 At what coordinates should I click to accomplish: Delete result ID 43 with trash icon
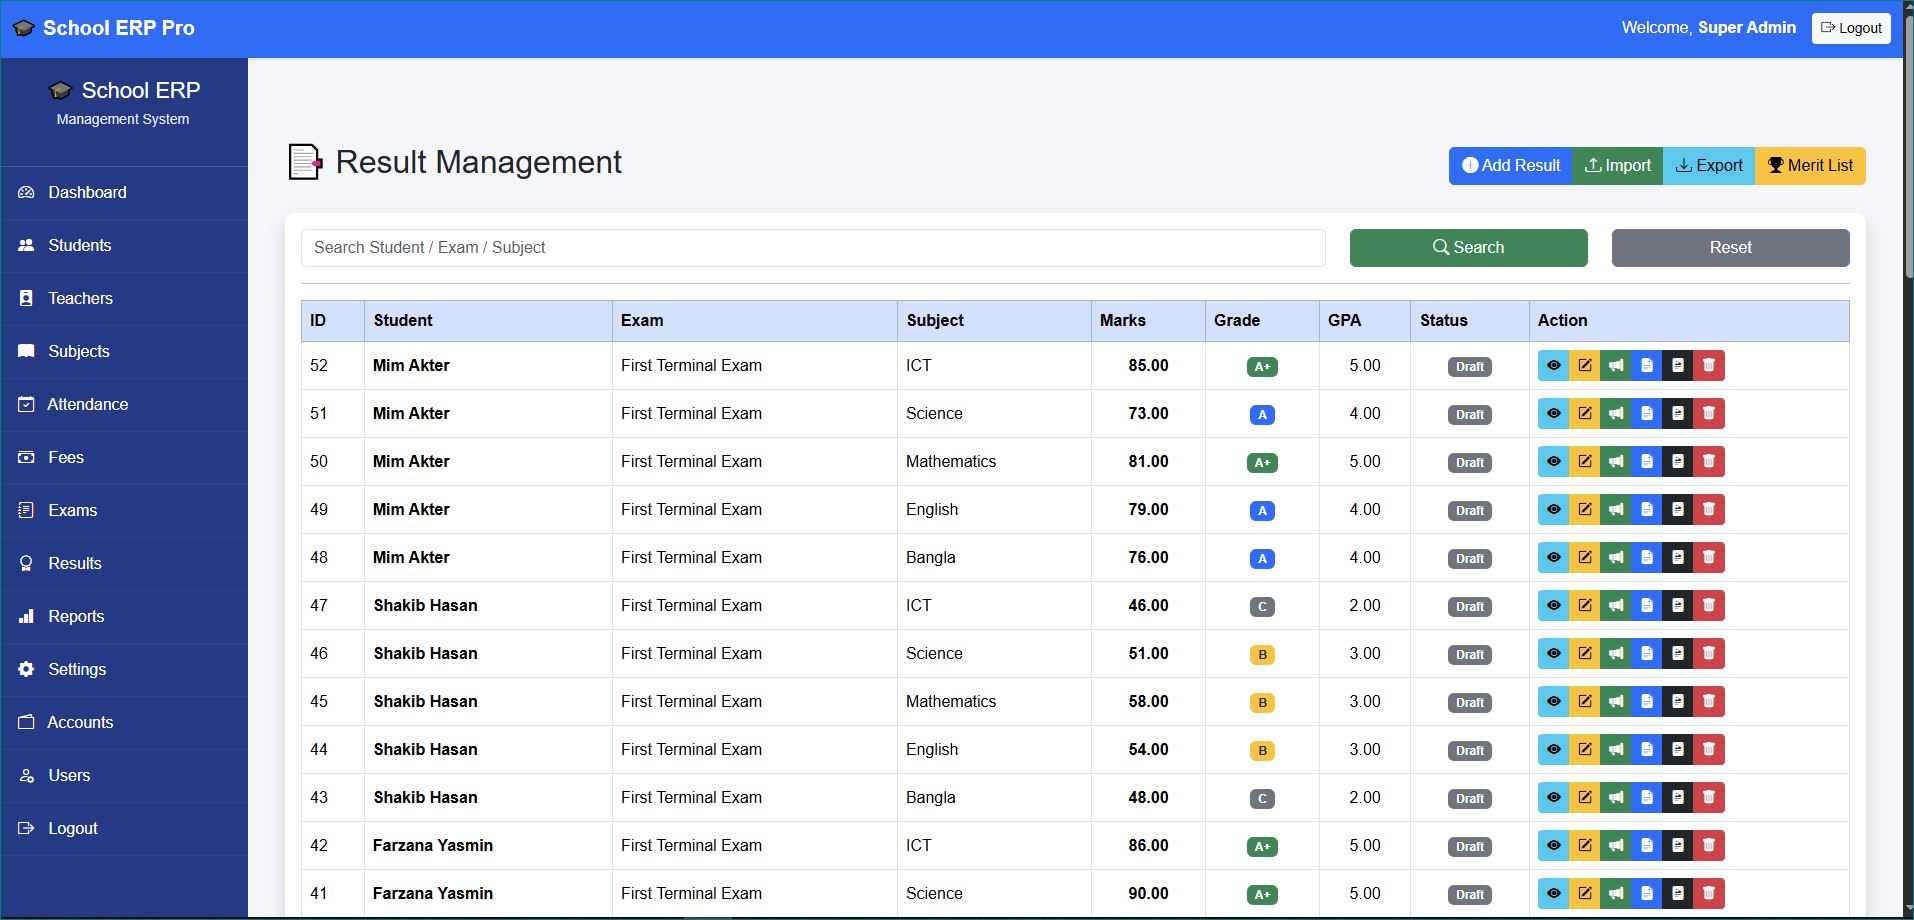(1709, 798)
